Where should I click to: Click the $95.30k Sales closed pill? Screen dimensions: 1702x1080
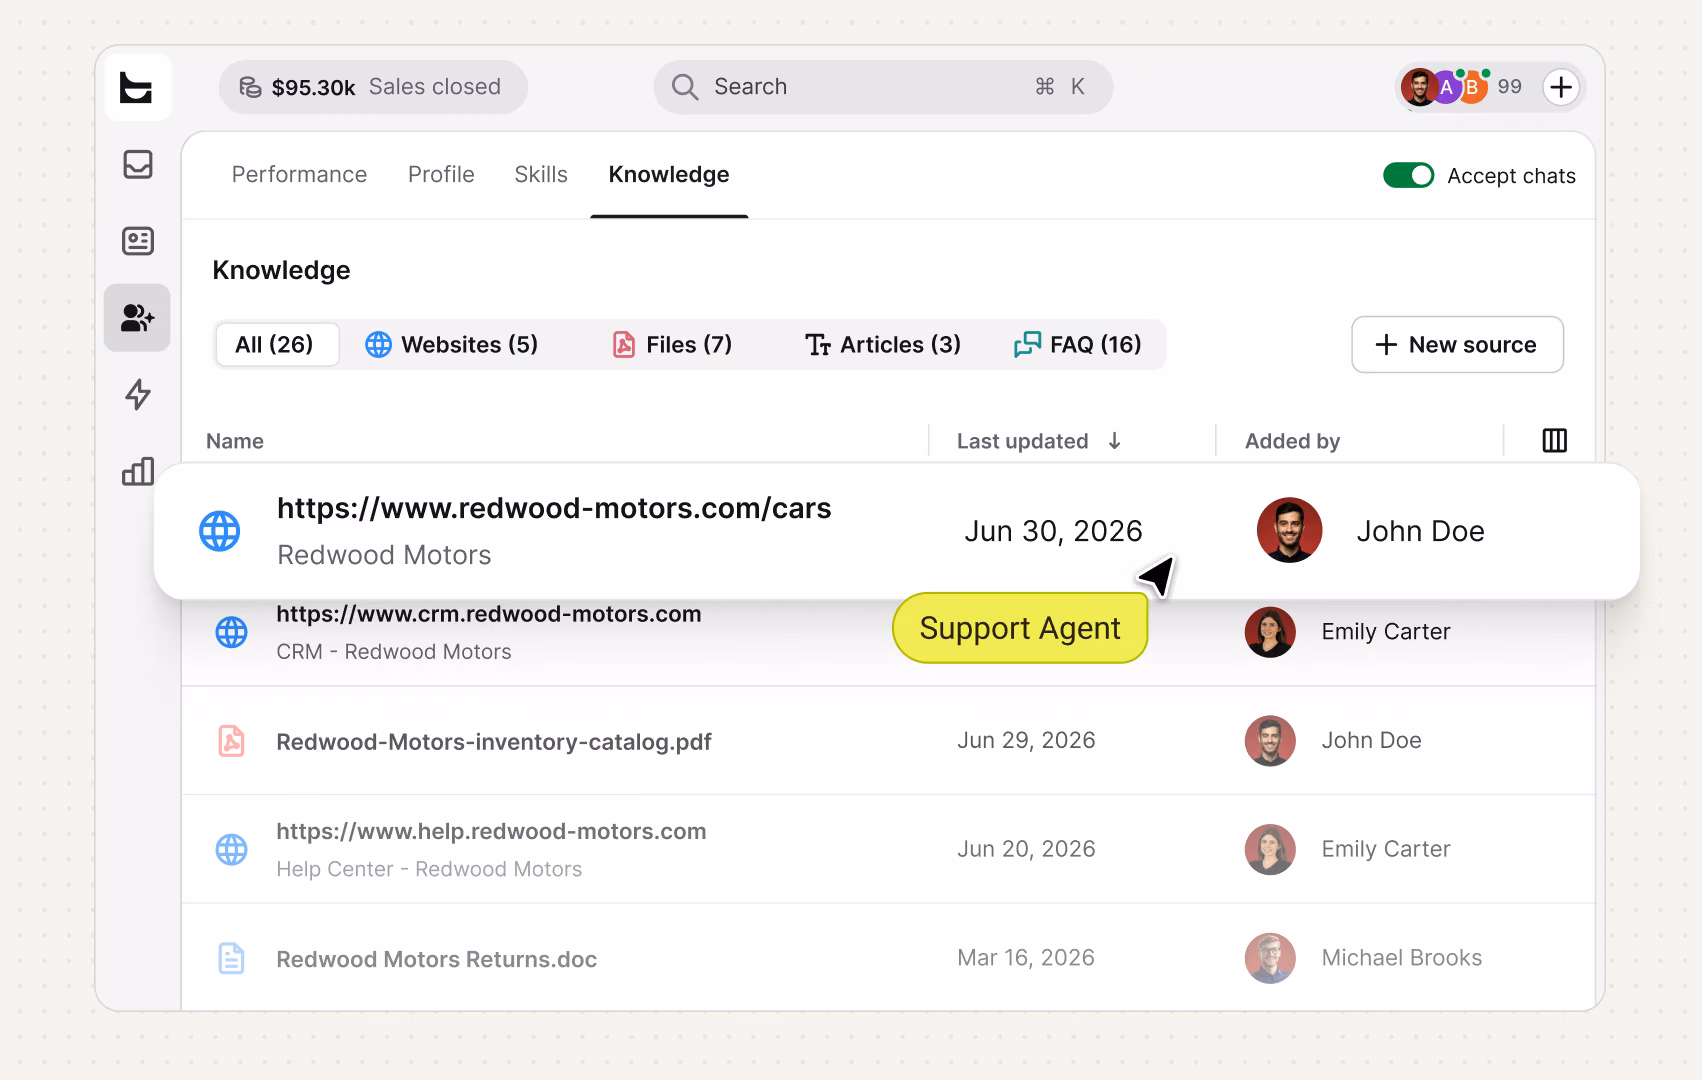coord(373,87)
